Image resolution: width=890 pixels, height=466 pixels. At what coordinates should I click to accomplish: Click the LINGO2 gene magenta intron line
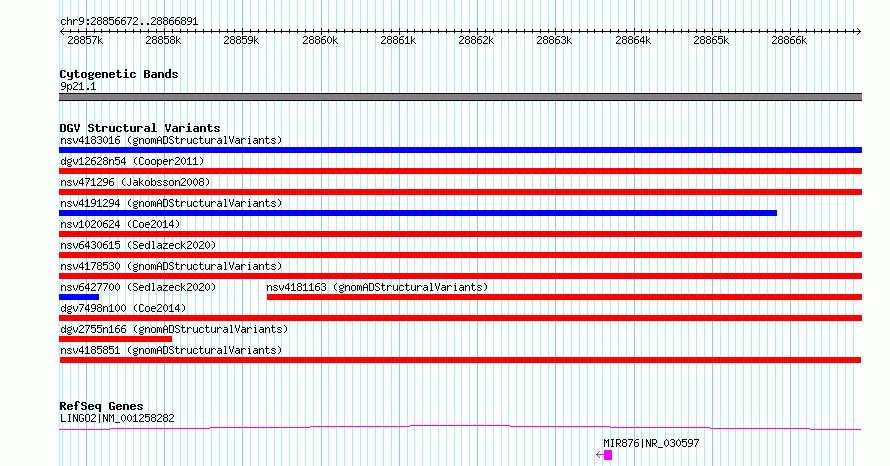[460, 427]
